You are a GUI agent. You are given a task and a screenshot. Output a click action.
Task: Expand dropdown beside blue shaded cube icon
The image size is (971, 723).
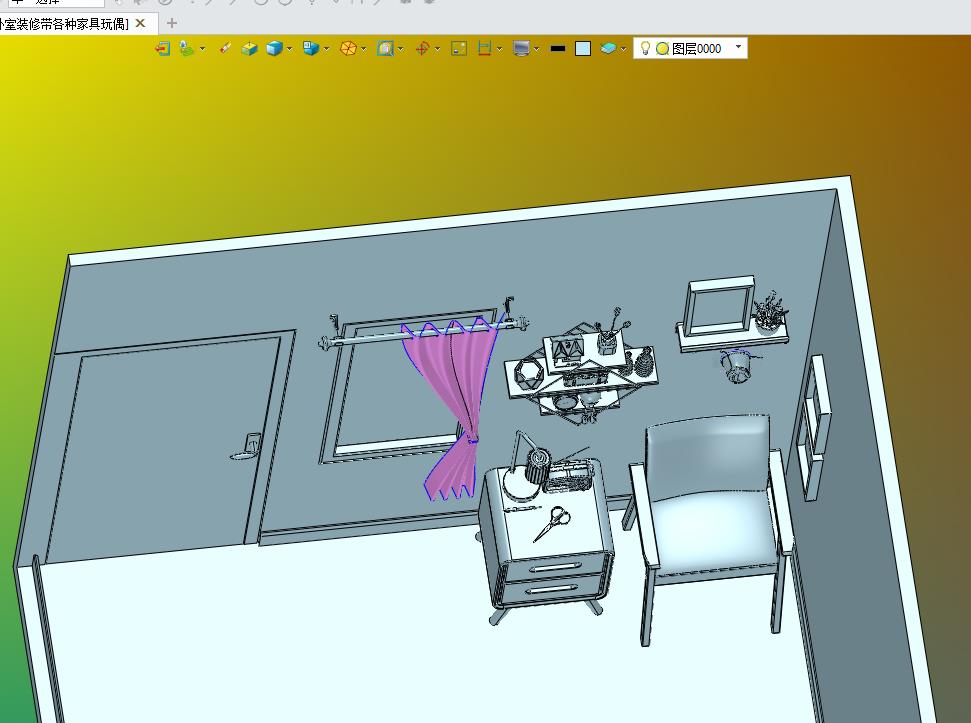(289, 48)
